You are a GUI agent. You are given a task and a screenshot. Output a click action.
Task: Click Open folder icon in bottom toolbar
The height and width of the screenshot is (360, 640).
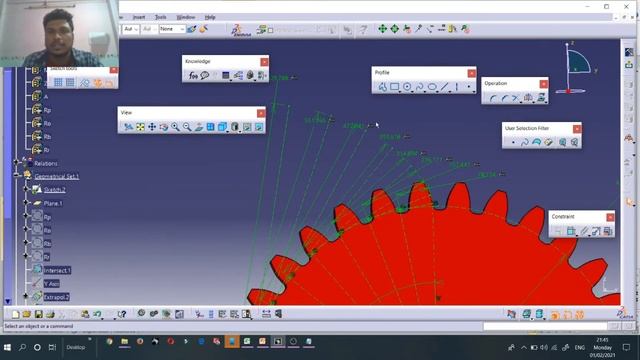point(27,314)
